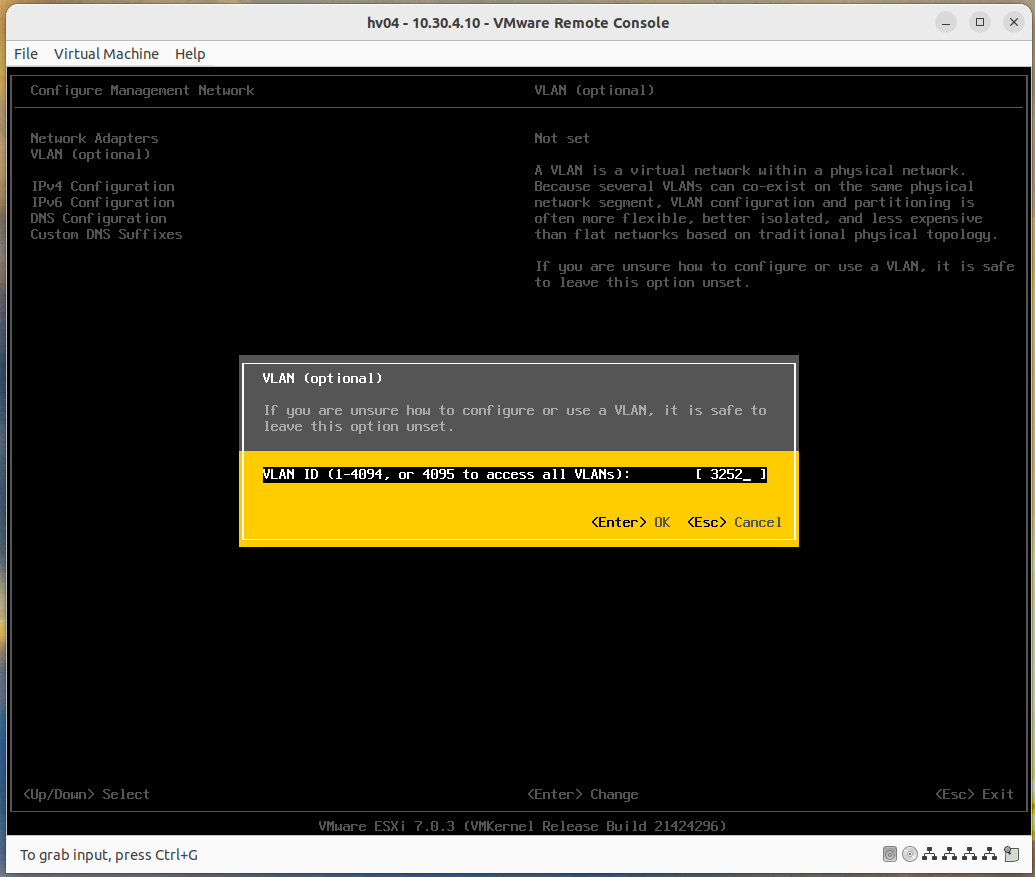Open the File menu
The image size is (1035, 877).
[x=25, y=54]
